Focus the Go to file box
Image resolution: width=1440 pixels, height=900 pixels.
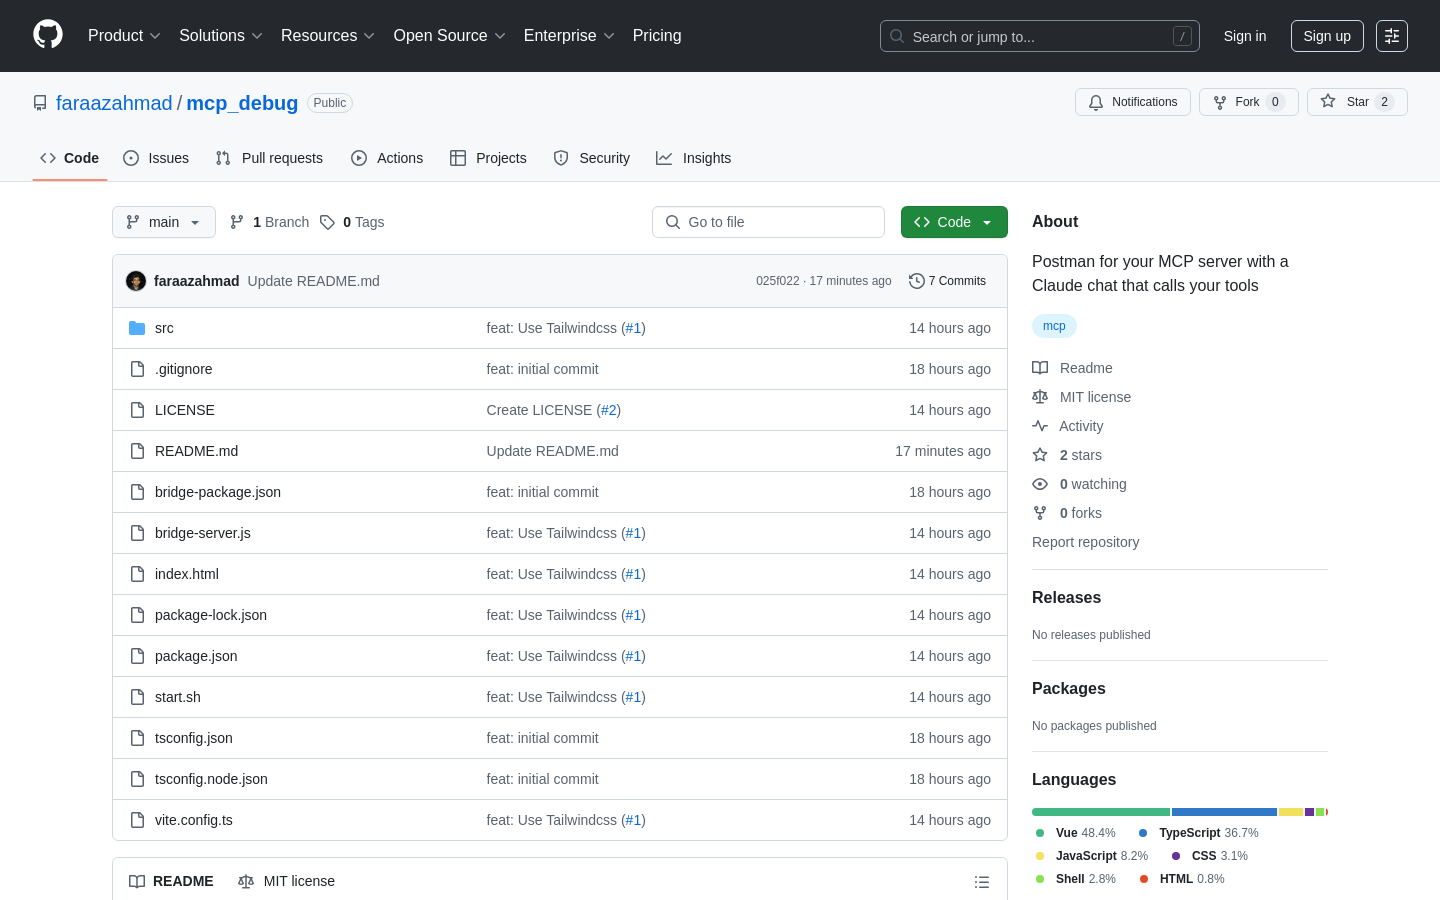click(x=768, y=222)
